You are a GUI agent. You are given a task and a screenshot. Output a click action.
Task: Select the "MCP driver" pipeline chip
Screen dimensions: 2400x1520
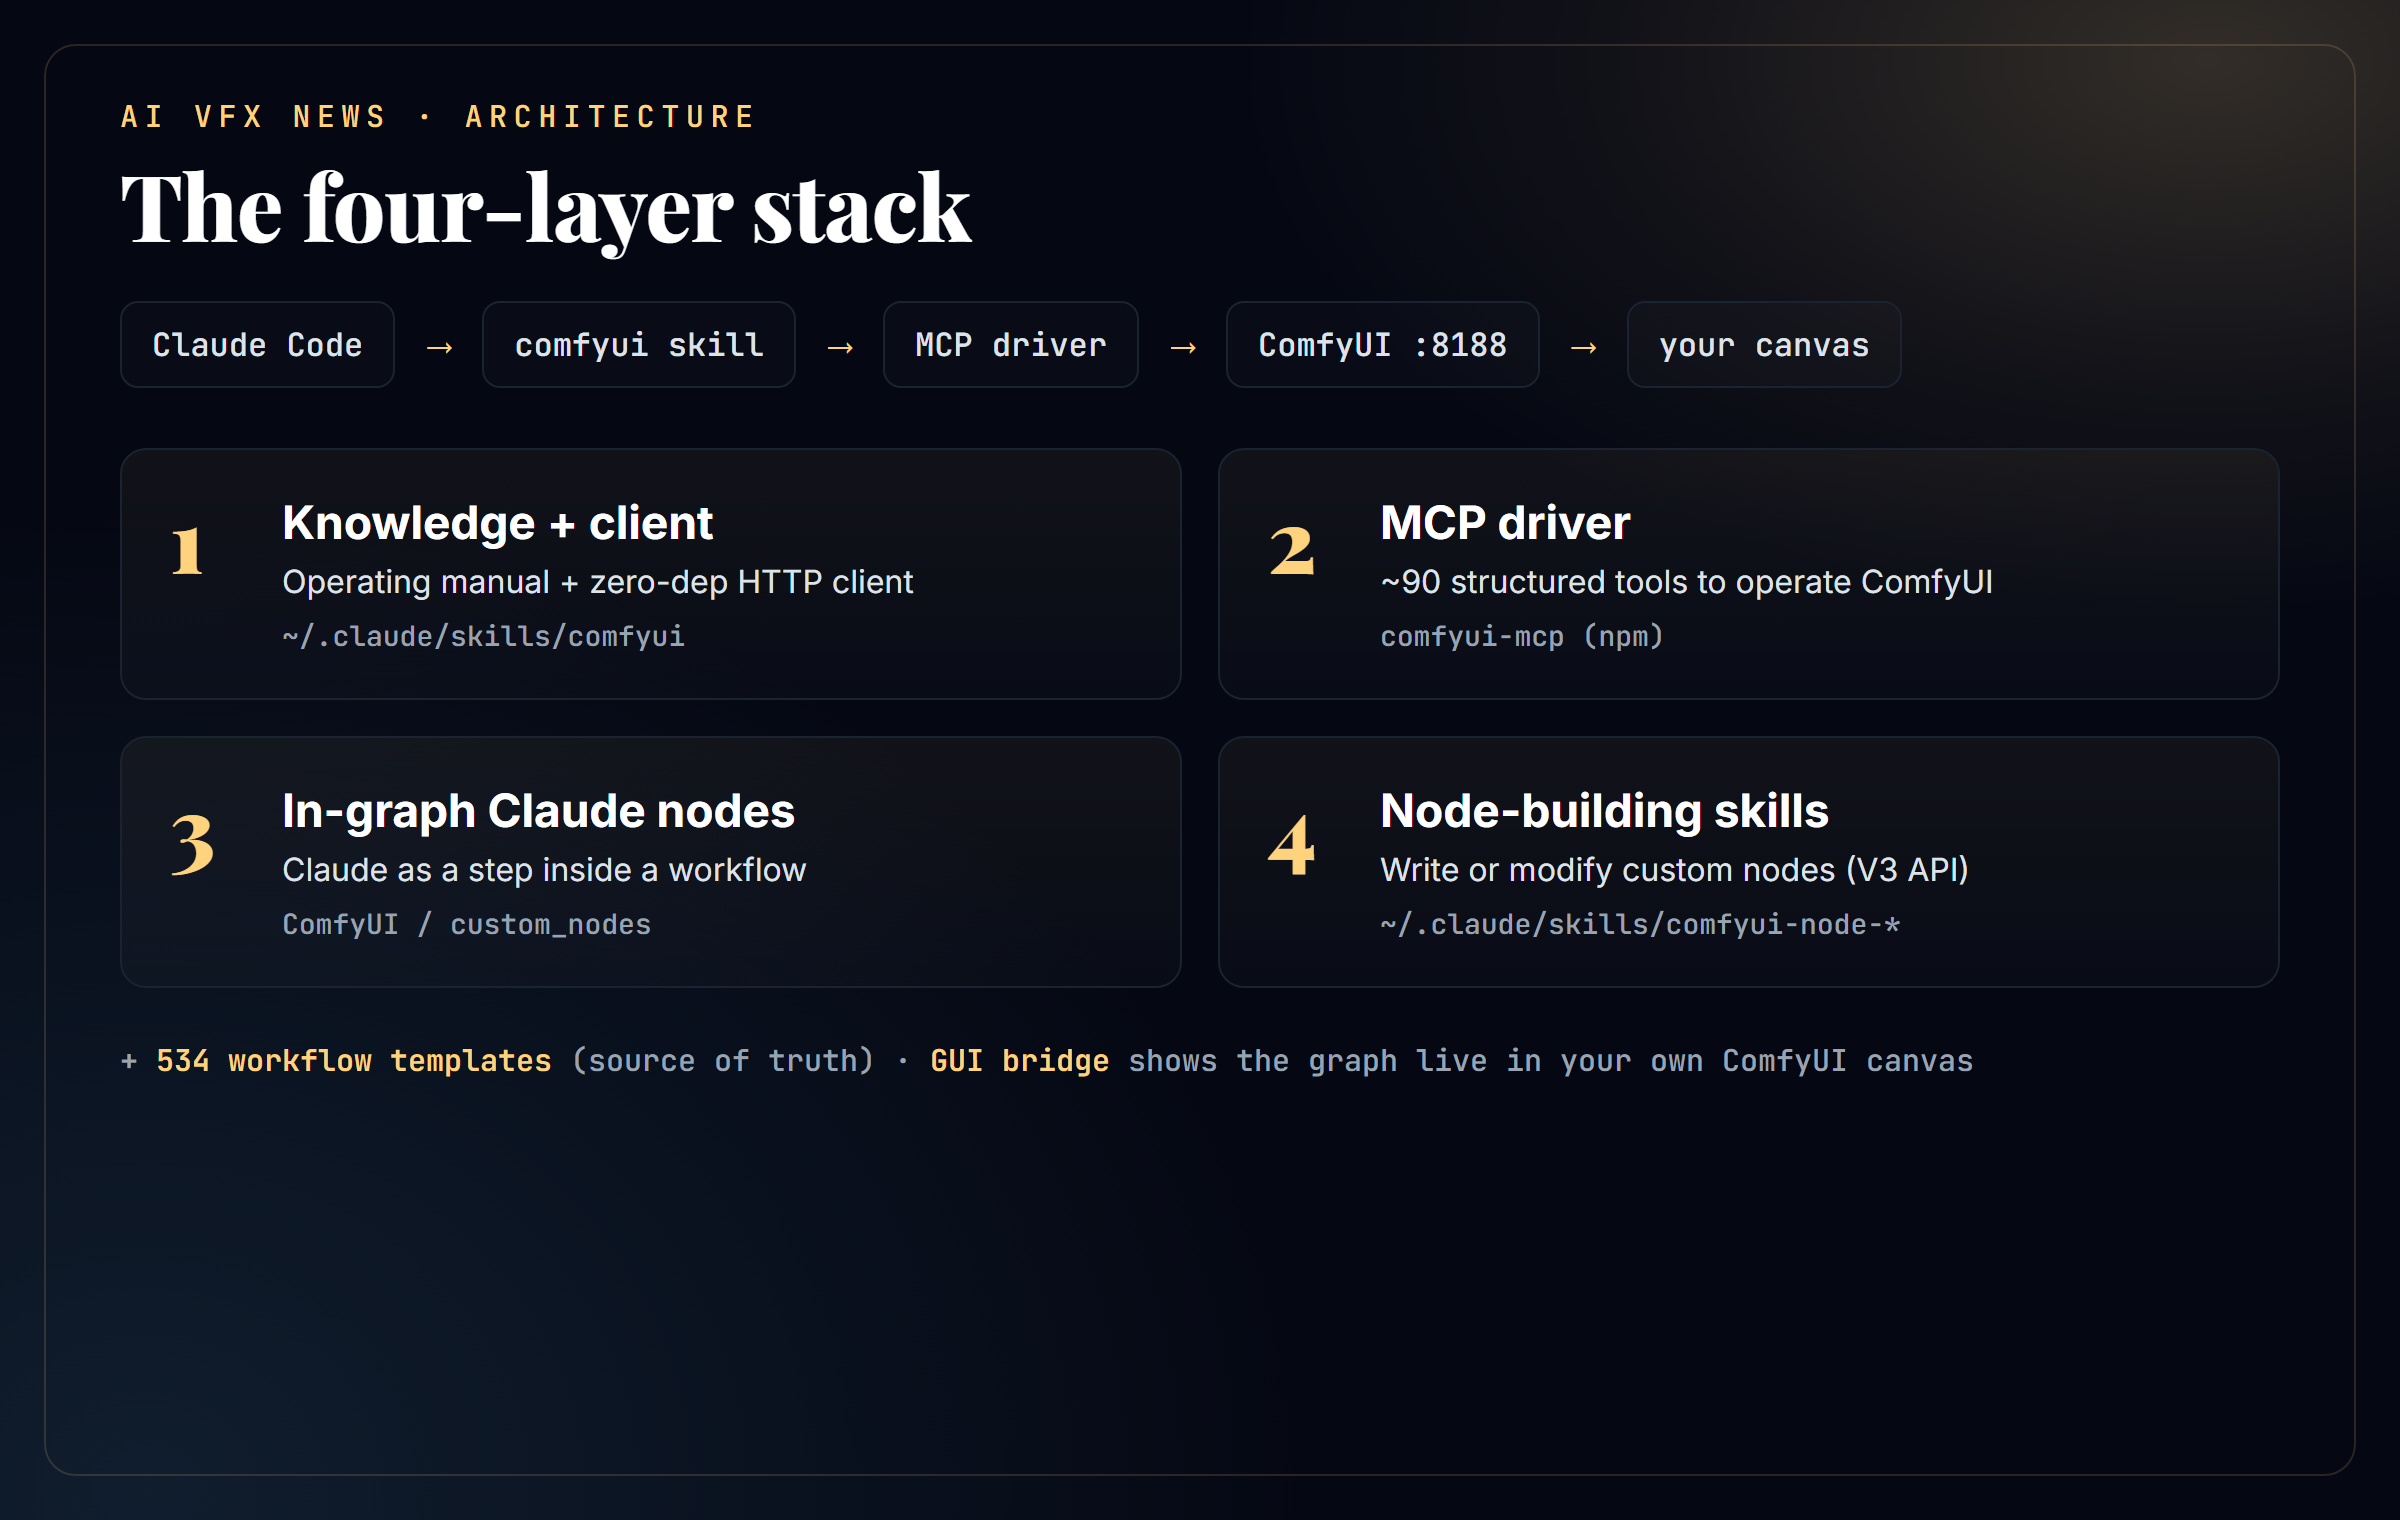1010,345
